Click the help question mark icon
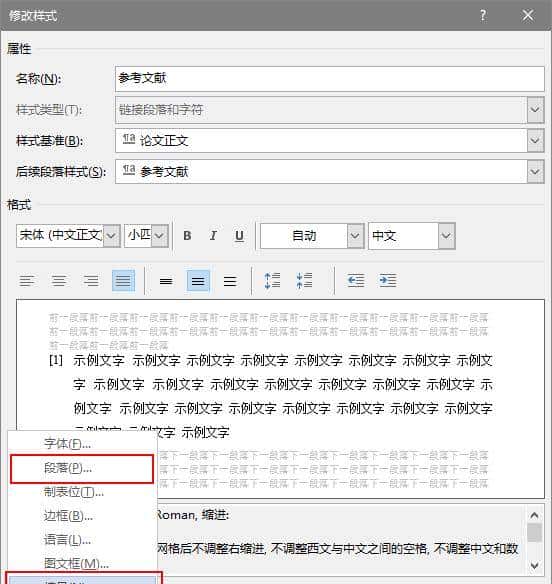The height and width of the screenshot is (584, 552). pyautogui.click(x=483, y=16)
